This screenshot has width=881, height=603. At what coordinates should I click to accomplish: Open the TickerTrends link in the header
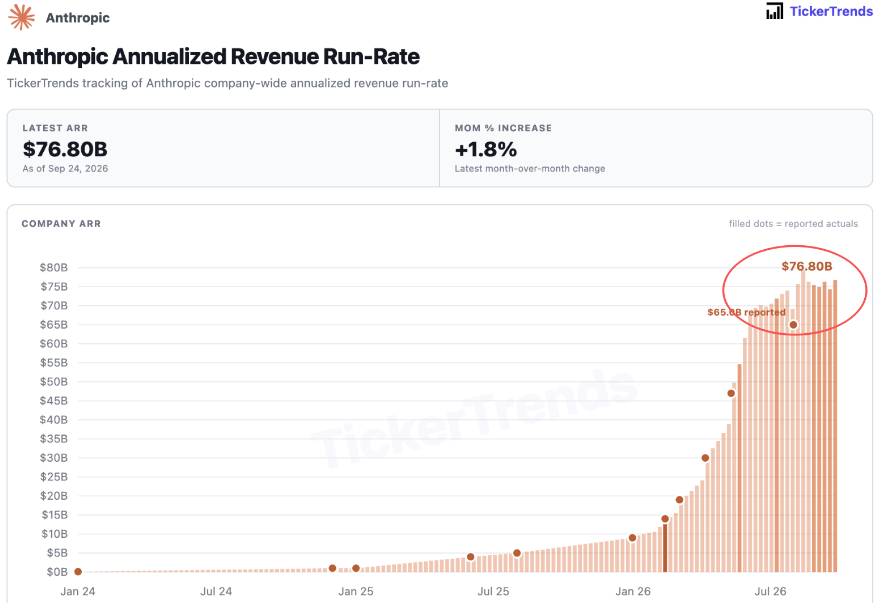[831, 11]
